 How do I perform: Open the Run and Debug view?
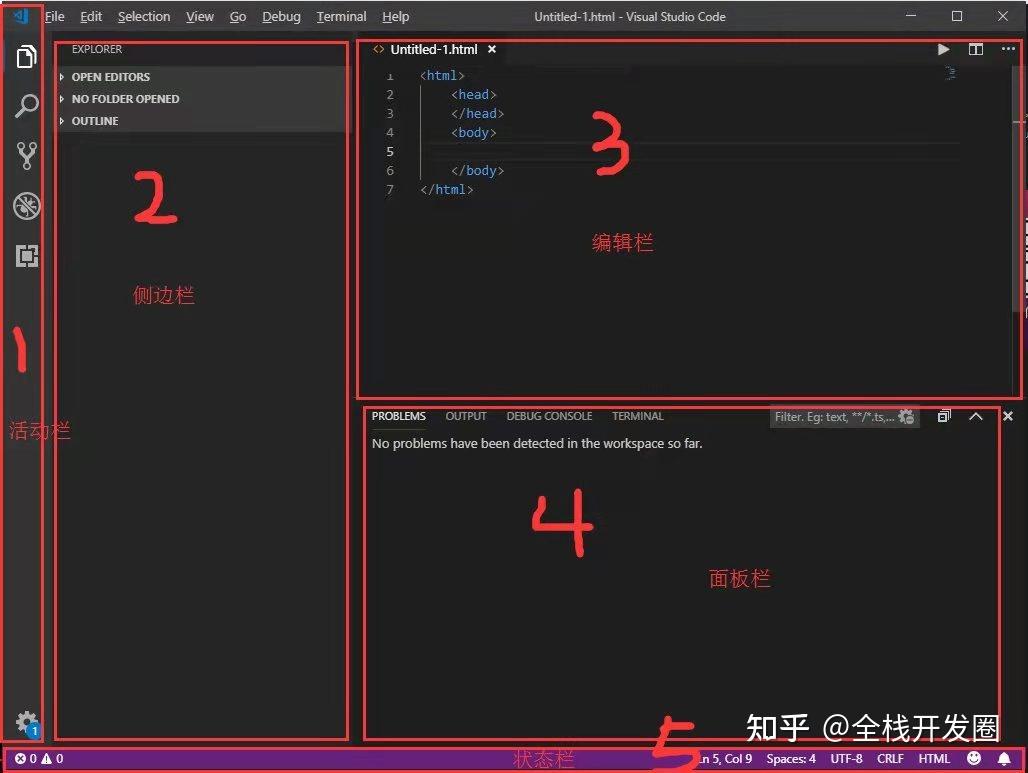27,206
